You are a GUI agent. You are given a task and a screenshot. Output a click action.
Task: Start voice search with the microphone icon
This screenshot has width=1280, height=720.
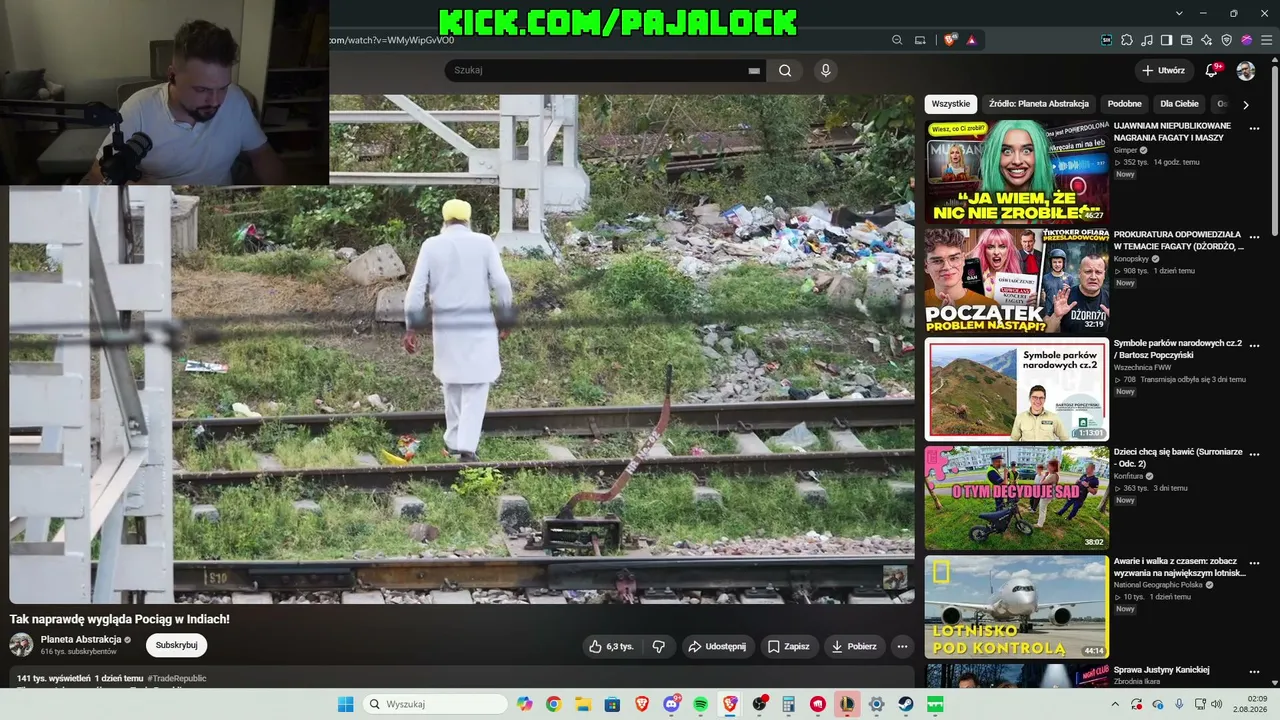pyautogui.click(x=825, y=70)
